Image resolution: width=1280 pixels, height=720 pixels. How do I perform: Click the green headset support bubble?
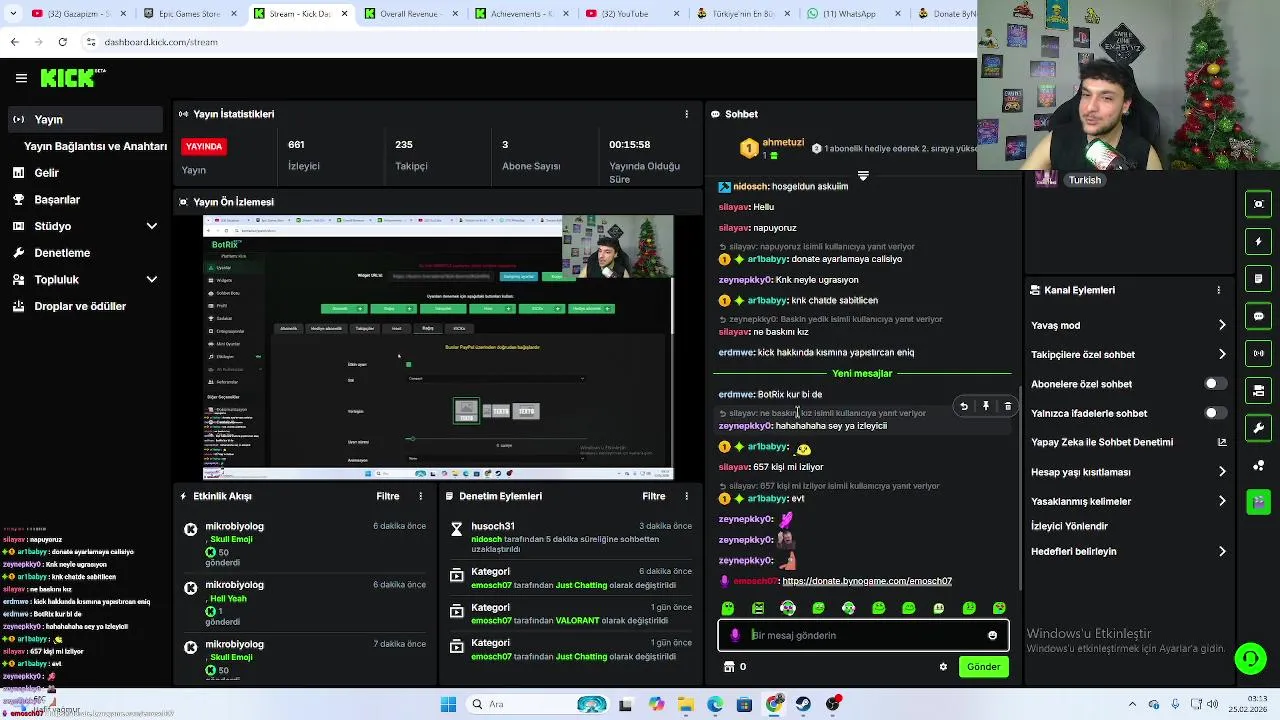[x=1250, y=658]
